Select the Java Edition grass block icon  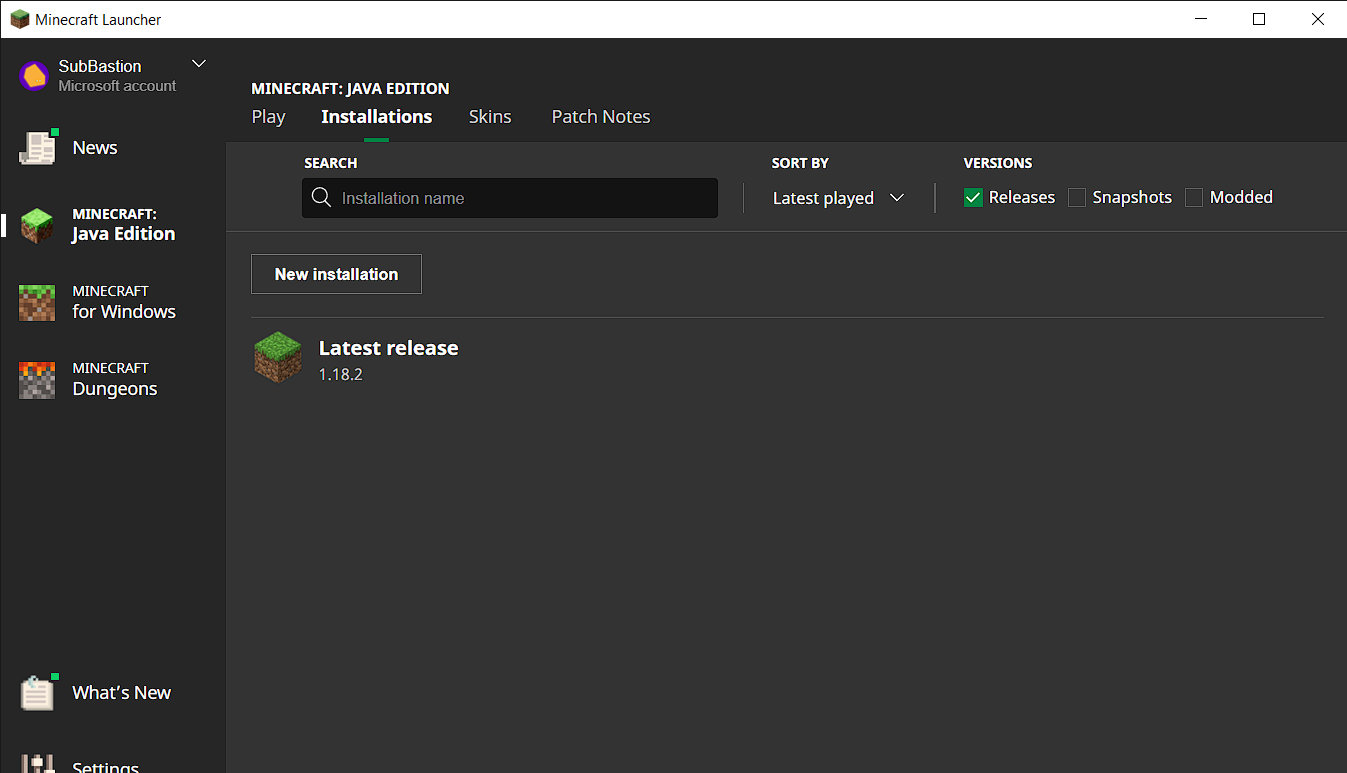click(37, 225)
